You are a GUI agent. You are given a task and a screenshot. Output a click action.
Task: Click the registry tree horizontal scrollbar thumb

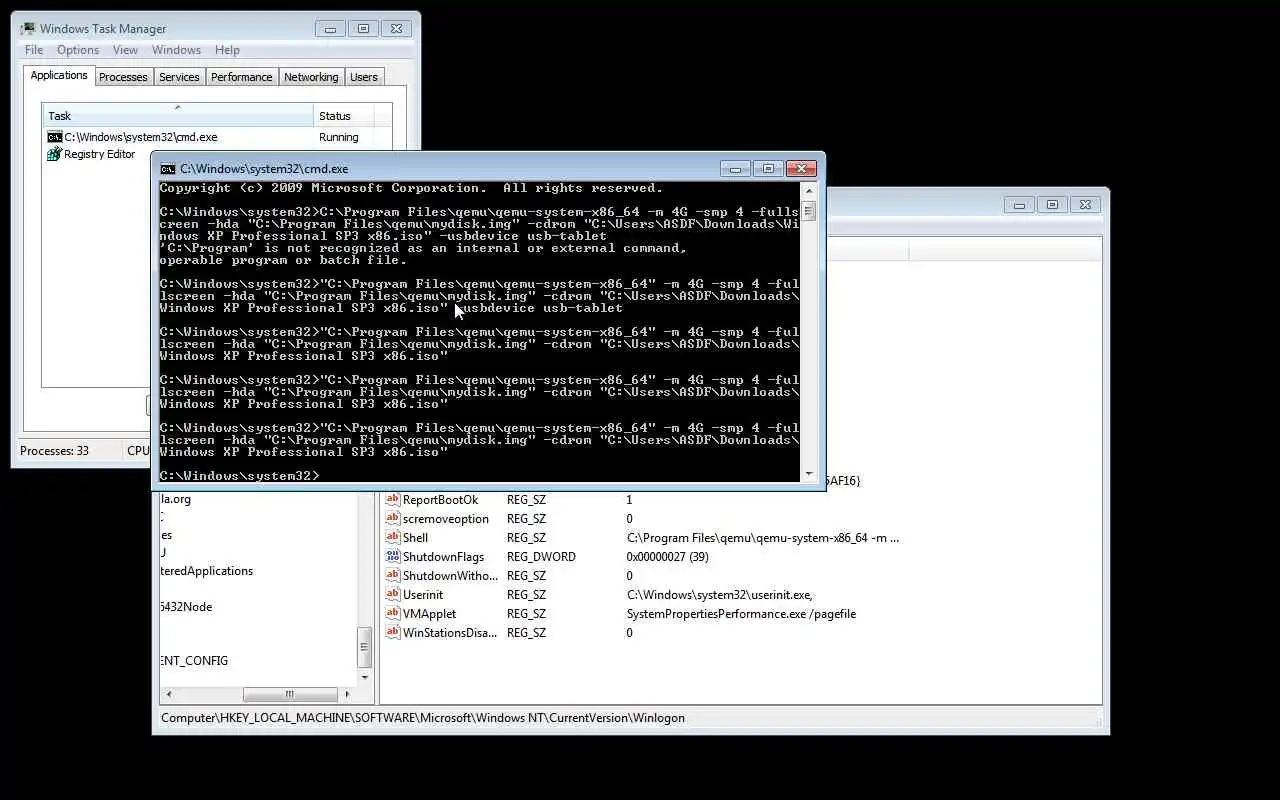tap(290, 694)
